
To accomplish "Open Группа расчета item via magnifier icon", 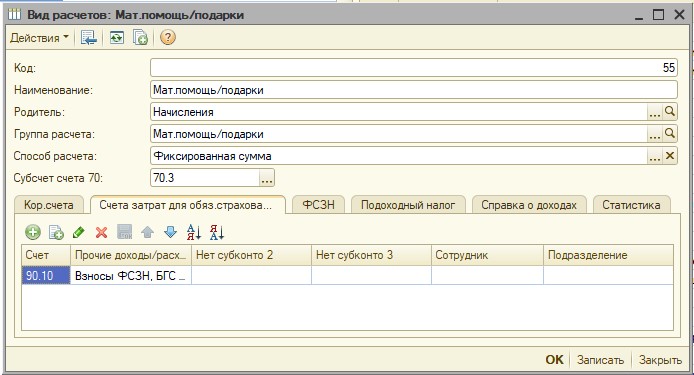I will click(670, 134).
